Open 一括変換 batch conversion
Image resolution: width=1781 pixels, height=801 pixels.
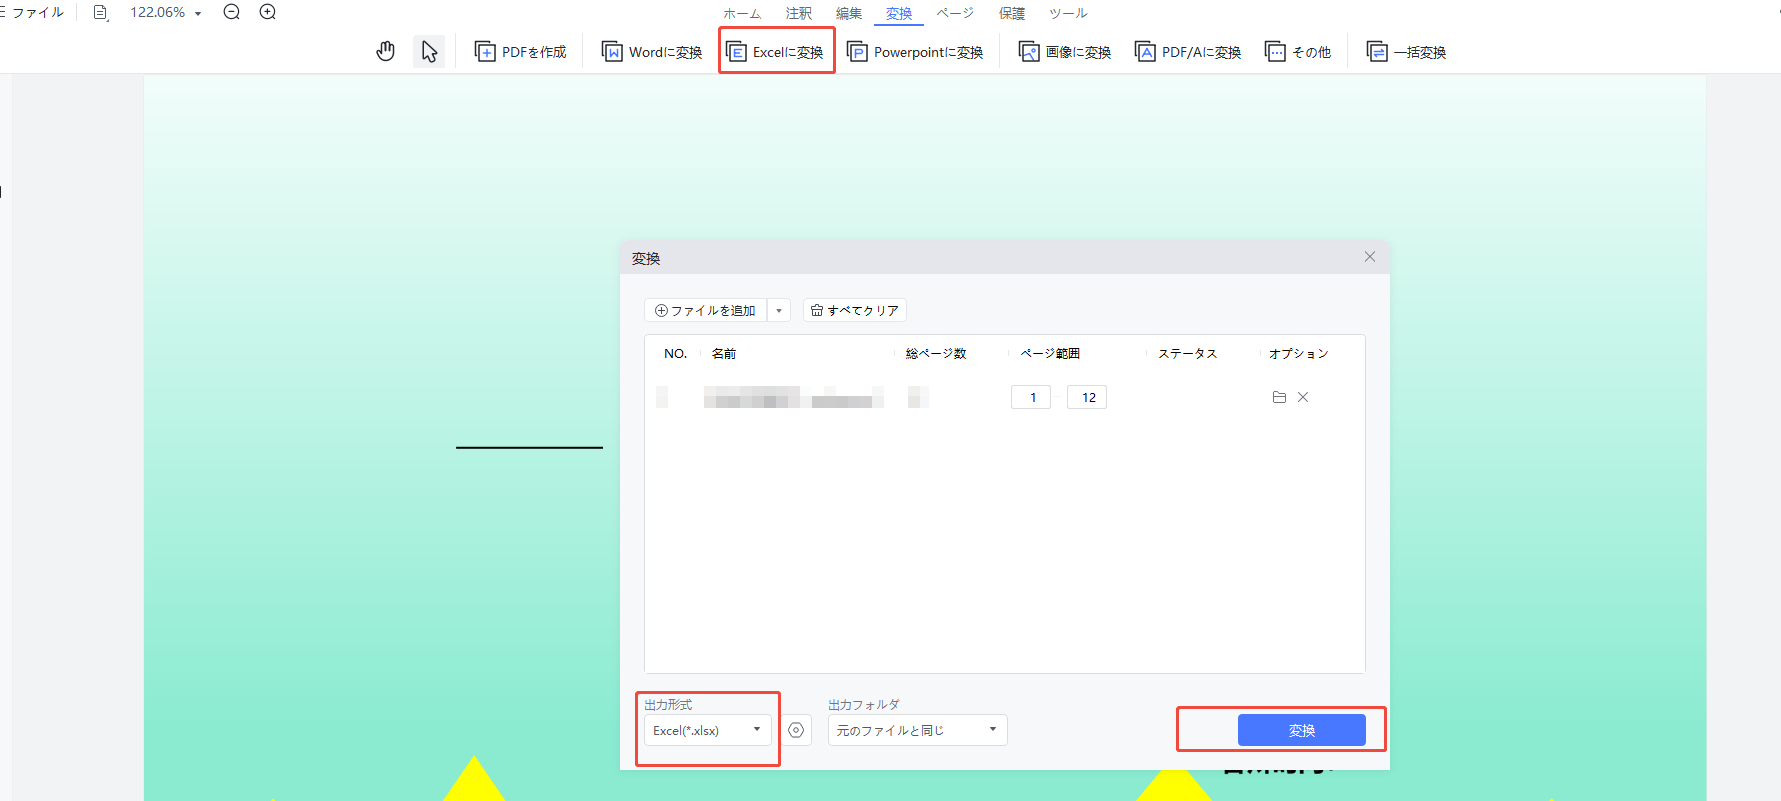pos(1407,52)
